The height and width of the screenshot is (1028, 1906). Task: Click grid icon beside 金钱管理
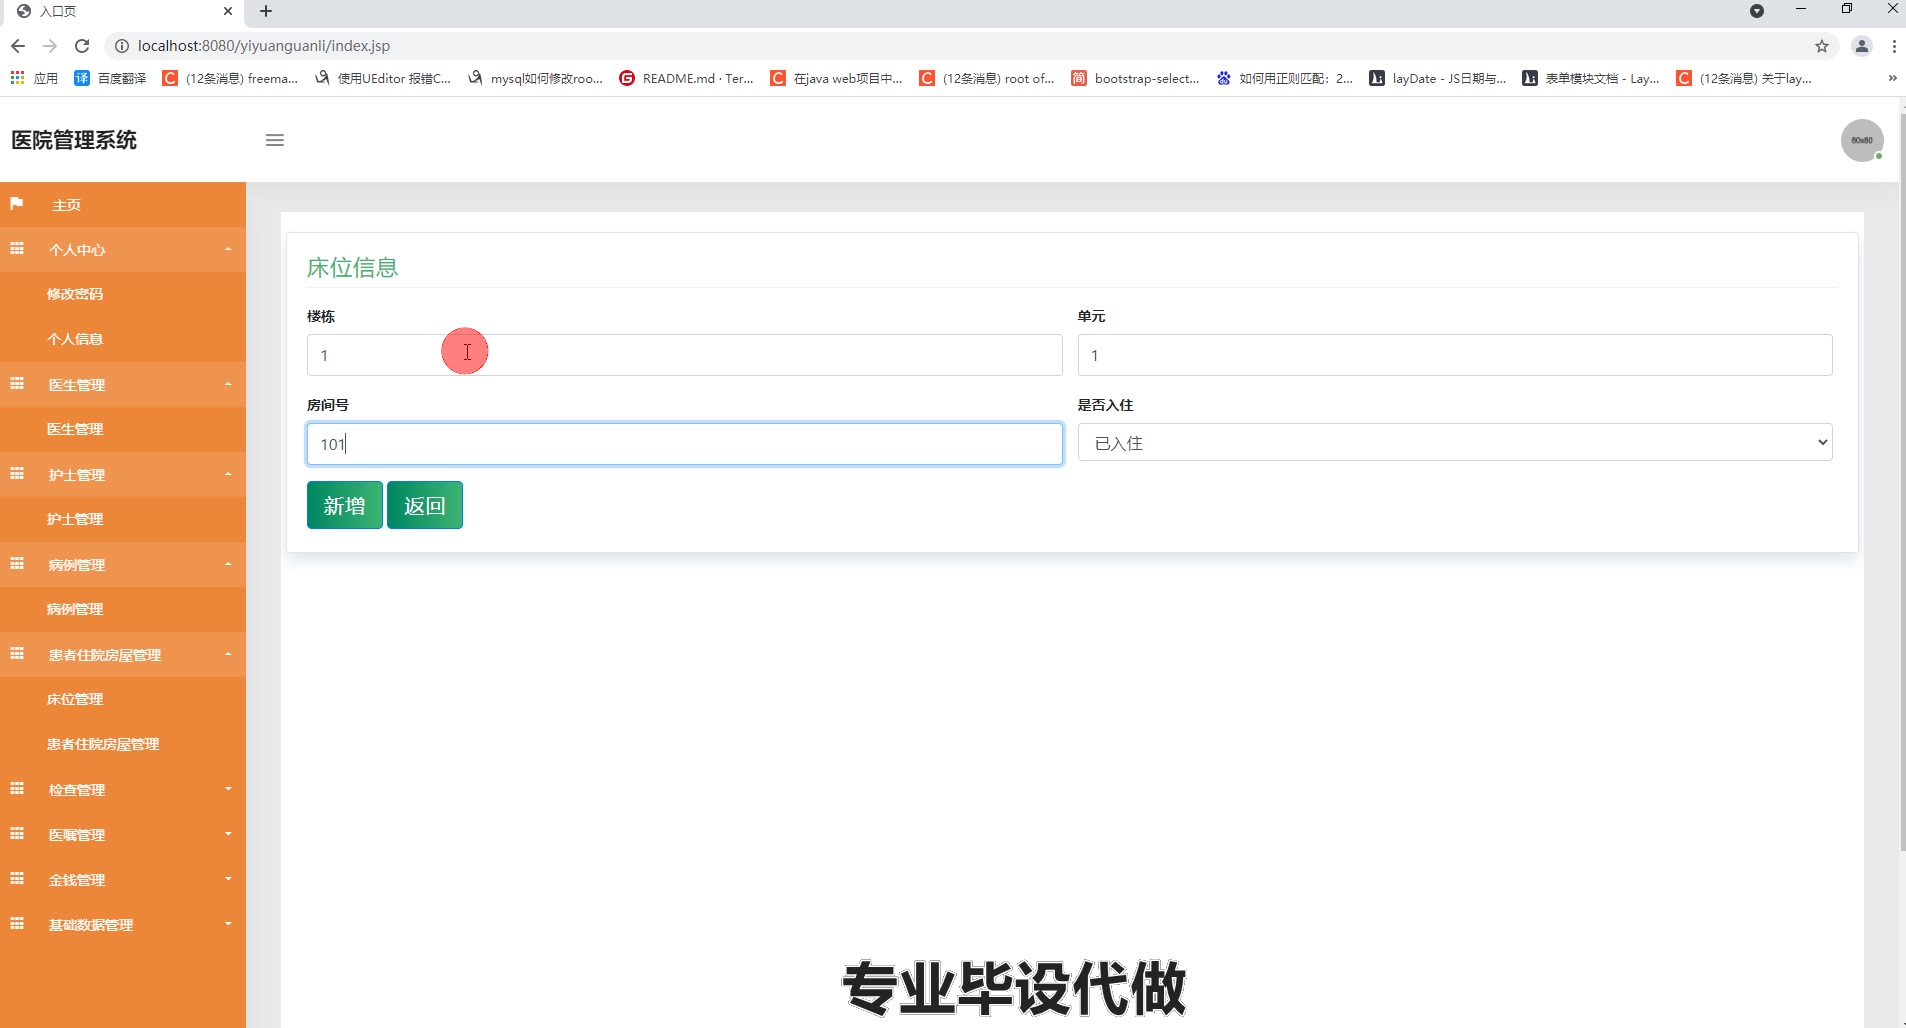click(17, 878)
